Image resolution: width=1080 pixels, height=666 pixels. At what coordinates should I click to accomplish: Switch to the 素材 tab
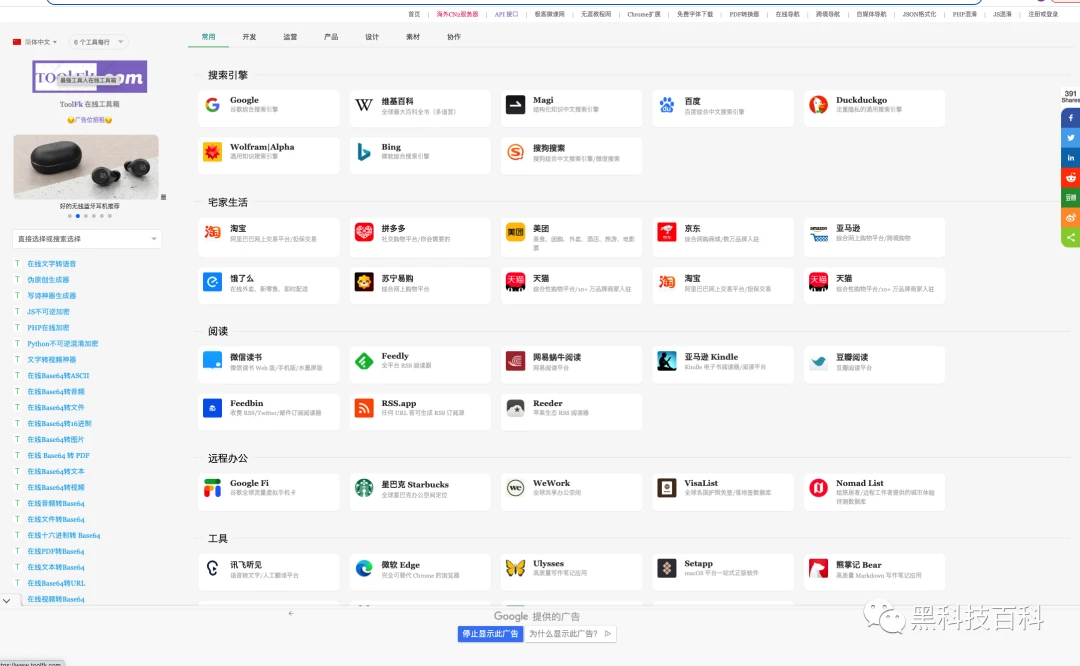pos(413,37)
